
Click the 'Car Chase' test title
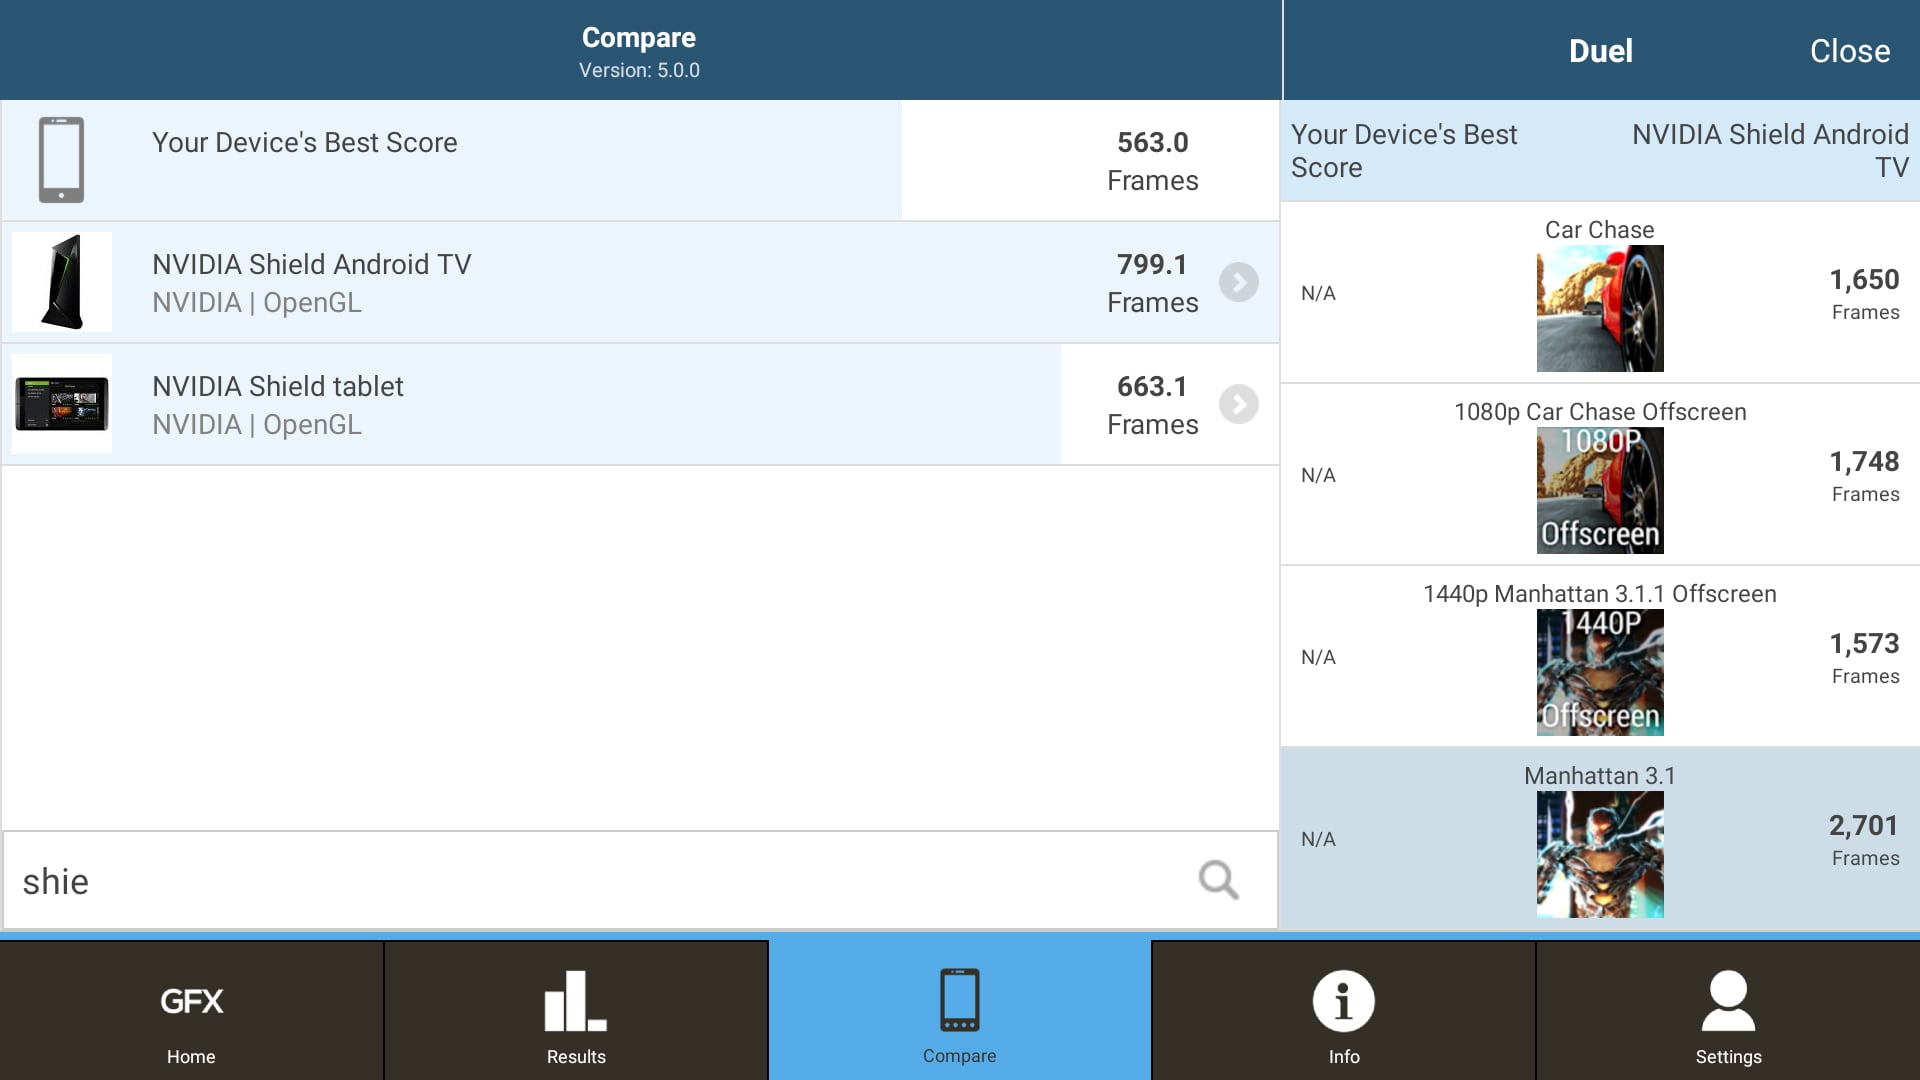(1600, 229)
